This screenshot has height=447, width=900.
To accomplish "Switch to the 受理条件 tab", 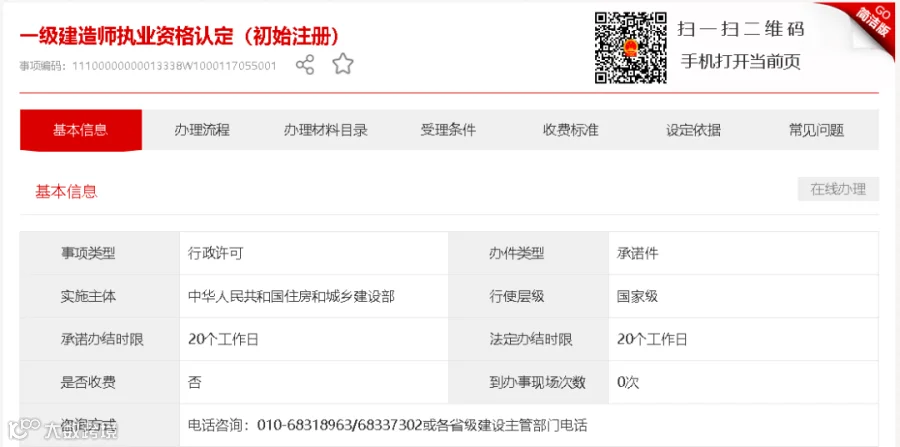I will [448, 130].
